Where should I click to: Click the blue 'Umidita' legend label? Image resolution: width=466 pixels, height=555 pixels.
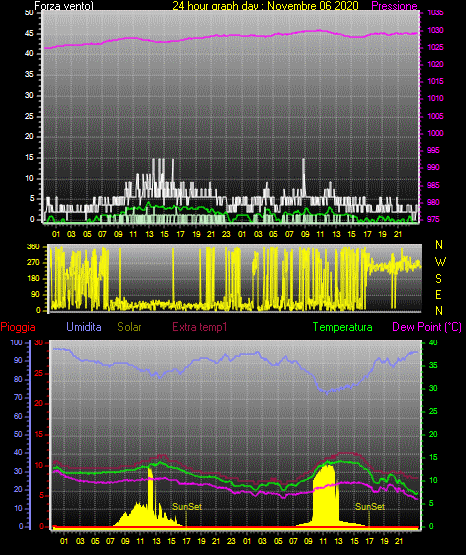(x=84, y=327)
